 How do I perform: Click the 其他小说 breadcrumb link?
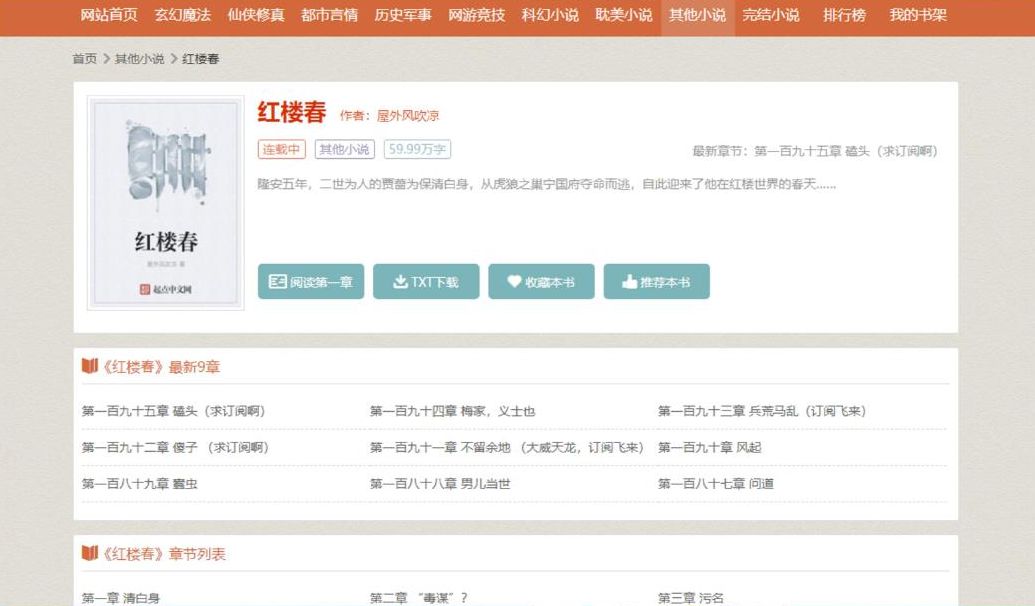coord(139,59)
